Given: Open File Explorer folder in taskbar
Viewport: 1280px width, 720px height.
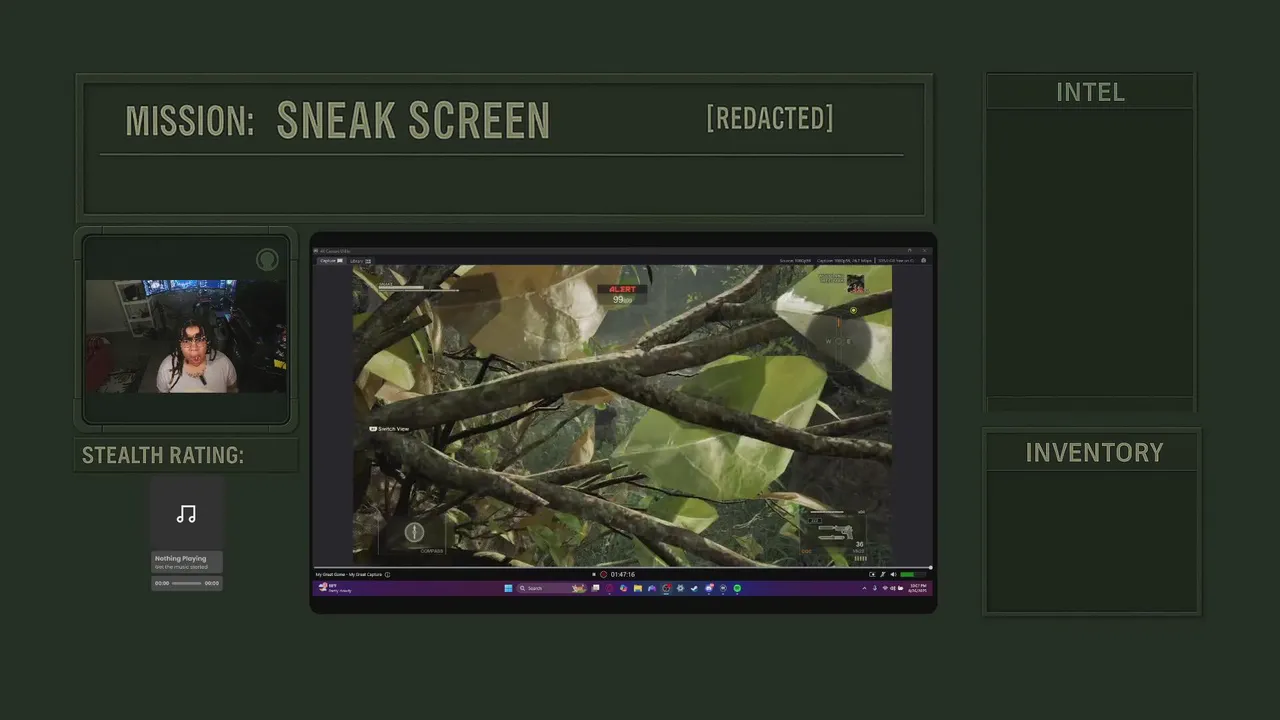Looking at the screenshot, I should (x=637, y=588).
